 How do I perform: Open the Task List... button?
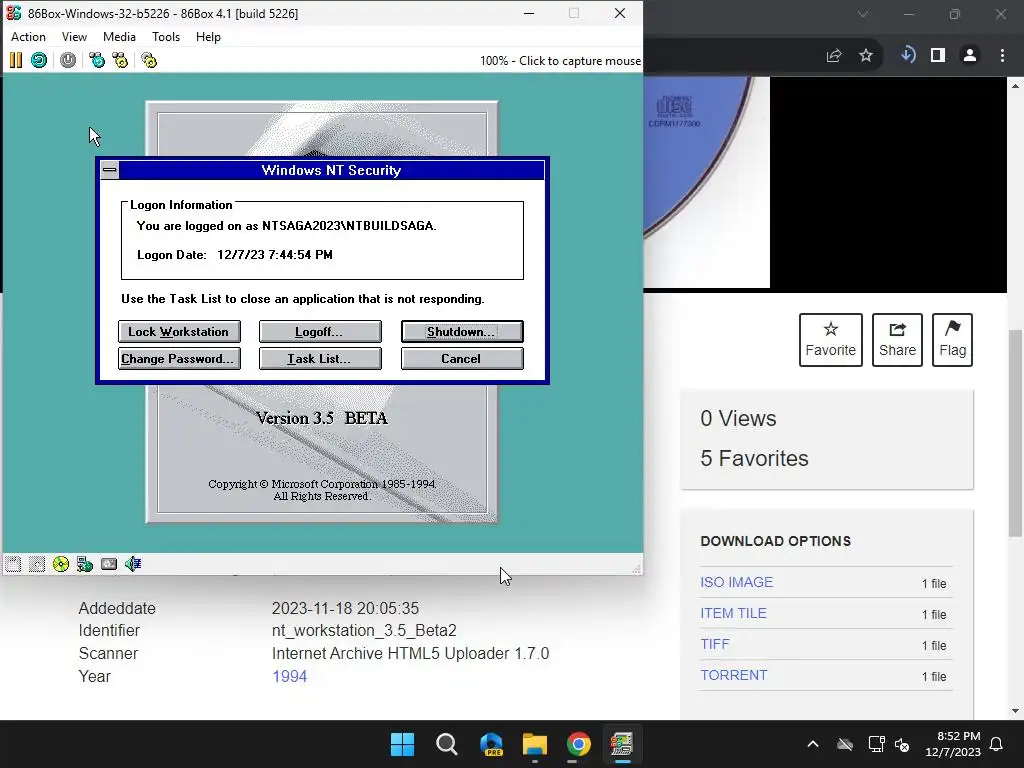pos(320,359)
